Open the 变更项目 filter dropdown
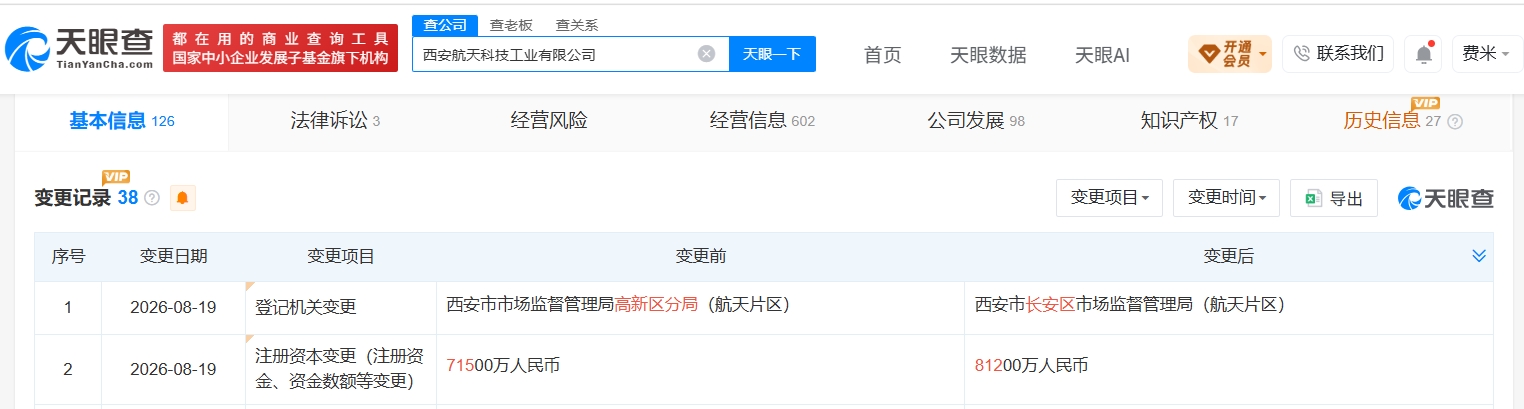Viewport: 1524px width, 409px height. tap(1109, 198)
